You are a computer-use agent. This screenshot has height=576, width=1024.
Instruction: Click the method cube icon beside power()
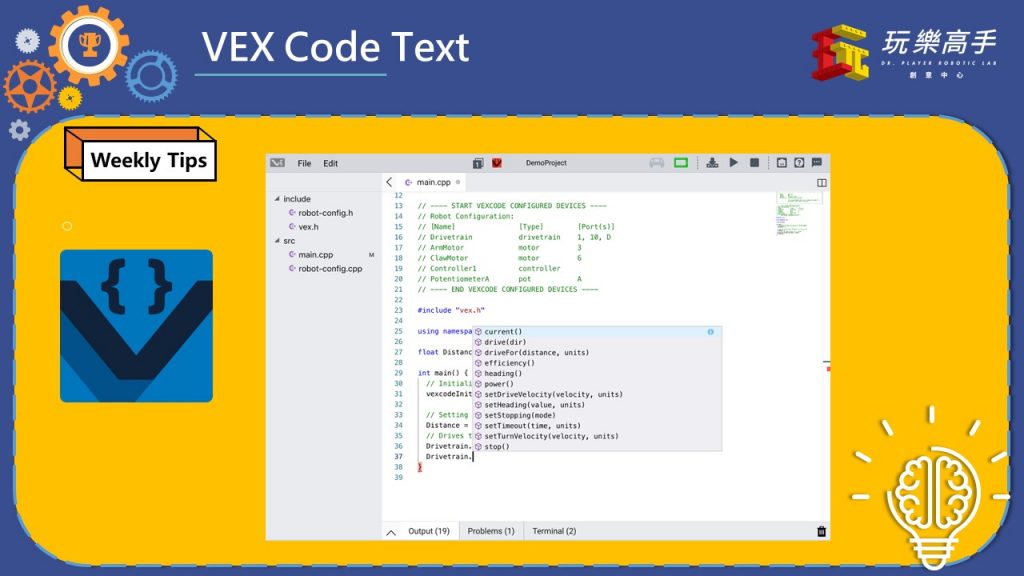pos(478,384)
